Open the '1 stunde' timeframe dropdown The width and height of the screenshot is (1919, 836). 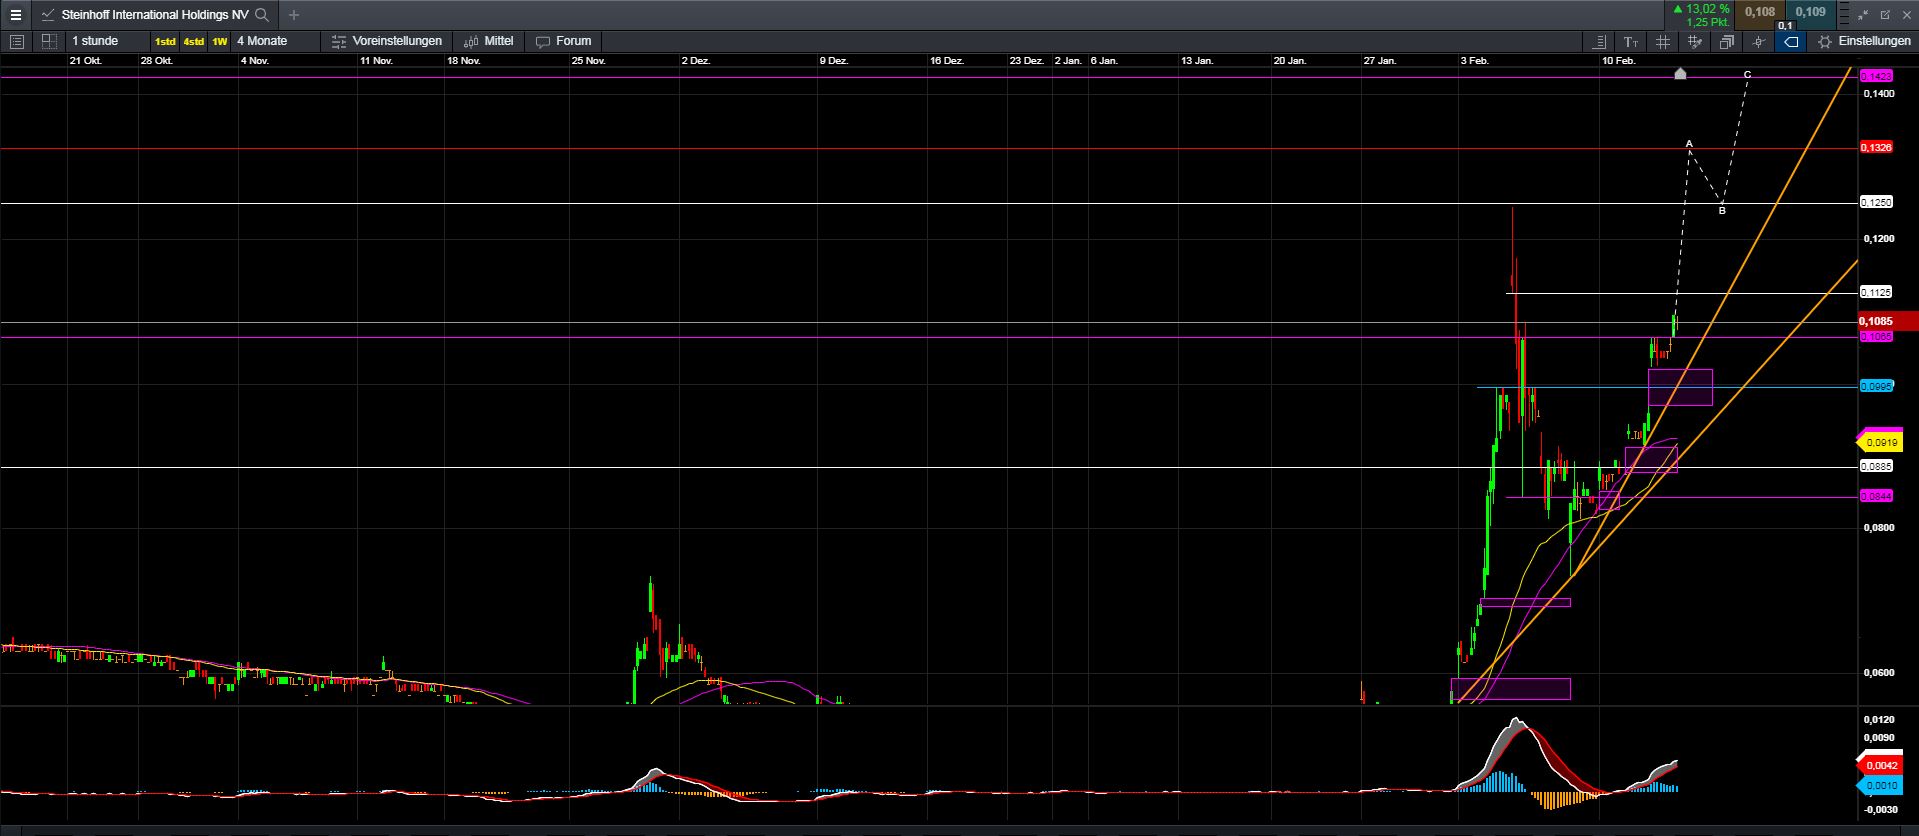[x=95, y=41]
